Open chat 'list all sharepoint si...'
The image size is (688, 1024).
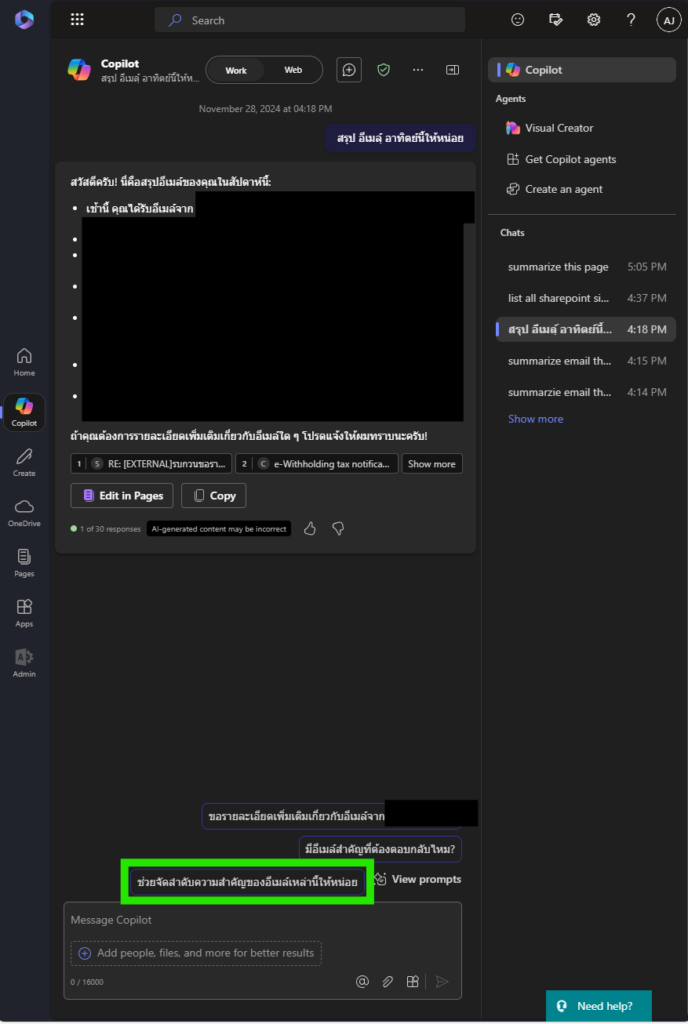586,298
